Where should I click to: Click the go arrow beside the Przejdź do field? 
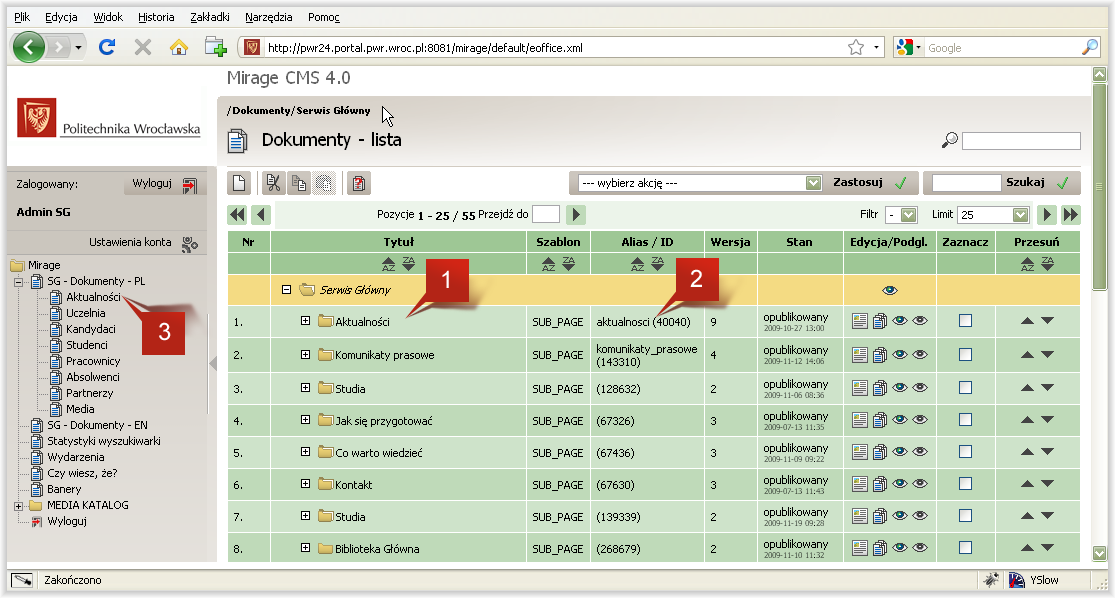tap(576, 214)
